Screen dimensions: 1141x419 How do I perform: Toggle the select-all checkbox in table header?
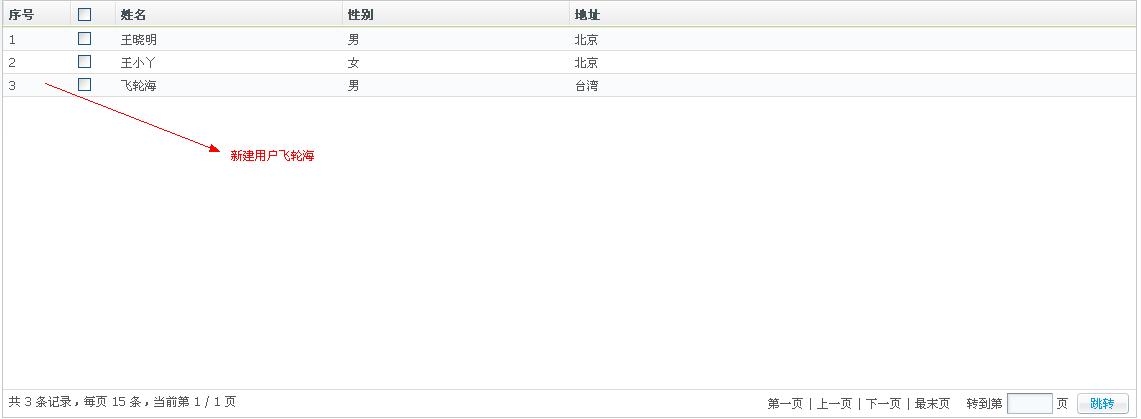84,15
